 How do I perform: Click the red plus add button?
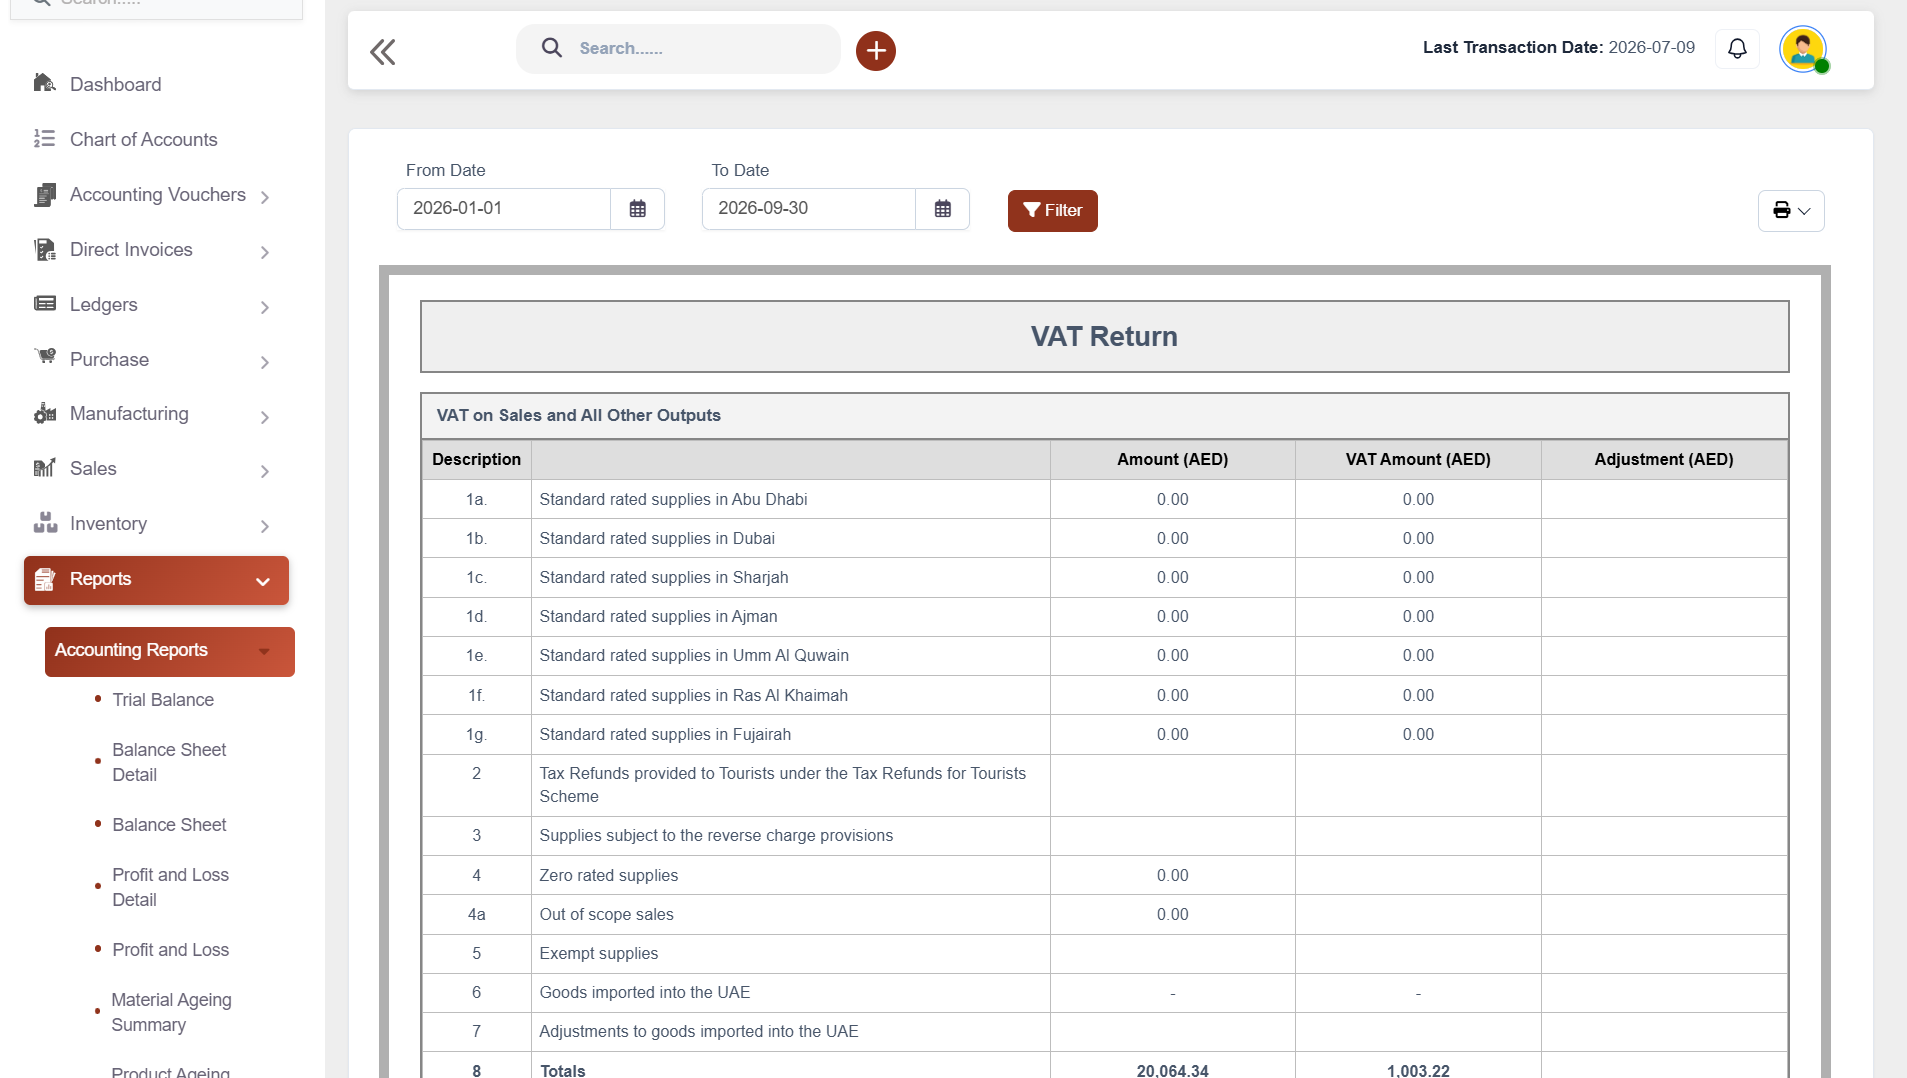(x=875, y=51)
